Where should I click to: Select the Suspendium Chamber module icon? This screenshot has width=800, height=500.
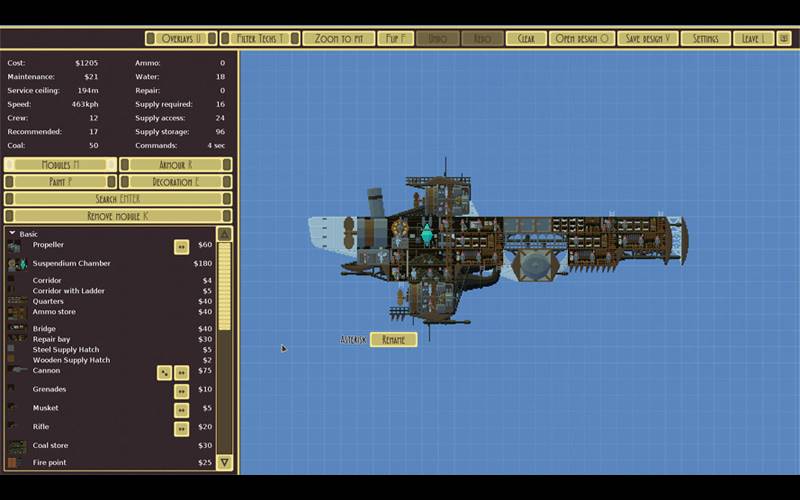tap(17, 264)
